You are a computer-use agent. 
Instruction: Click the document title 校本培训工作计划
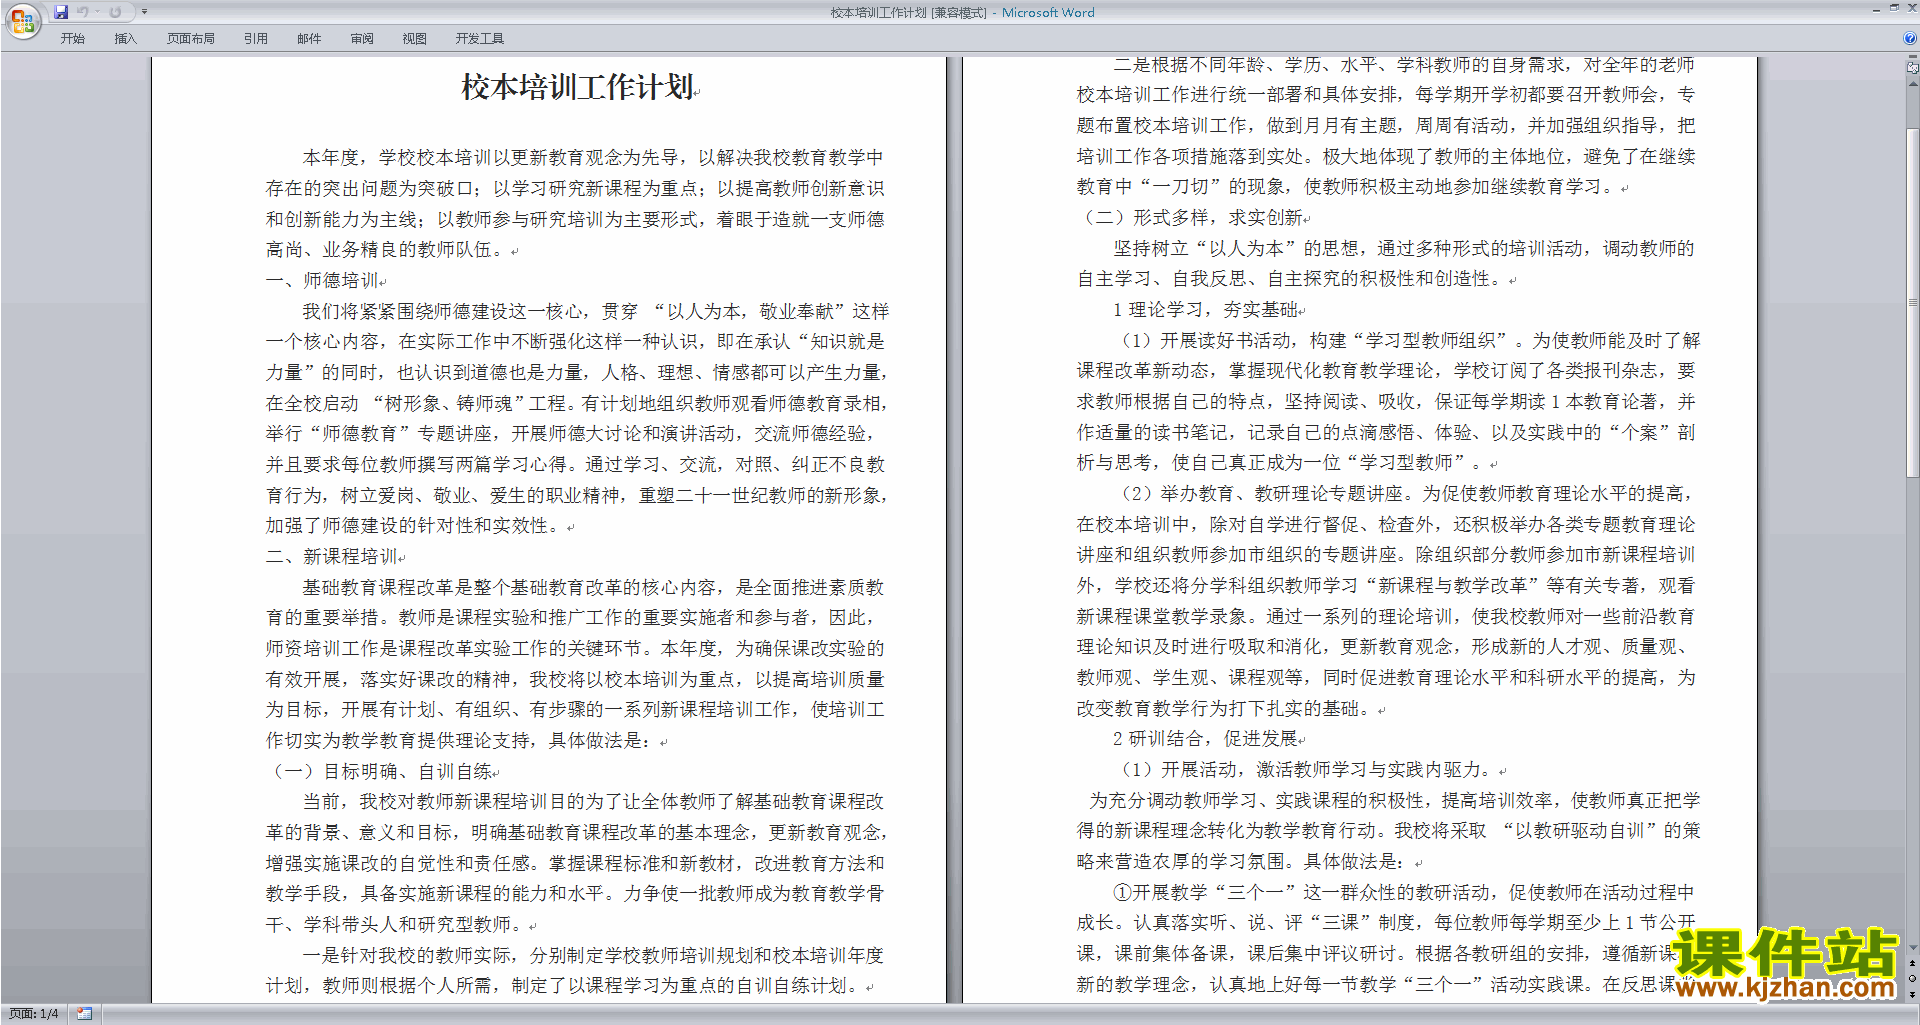(577, 87)
